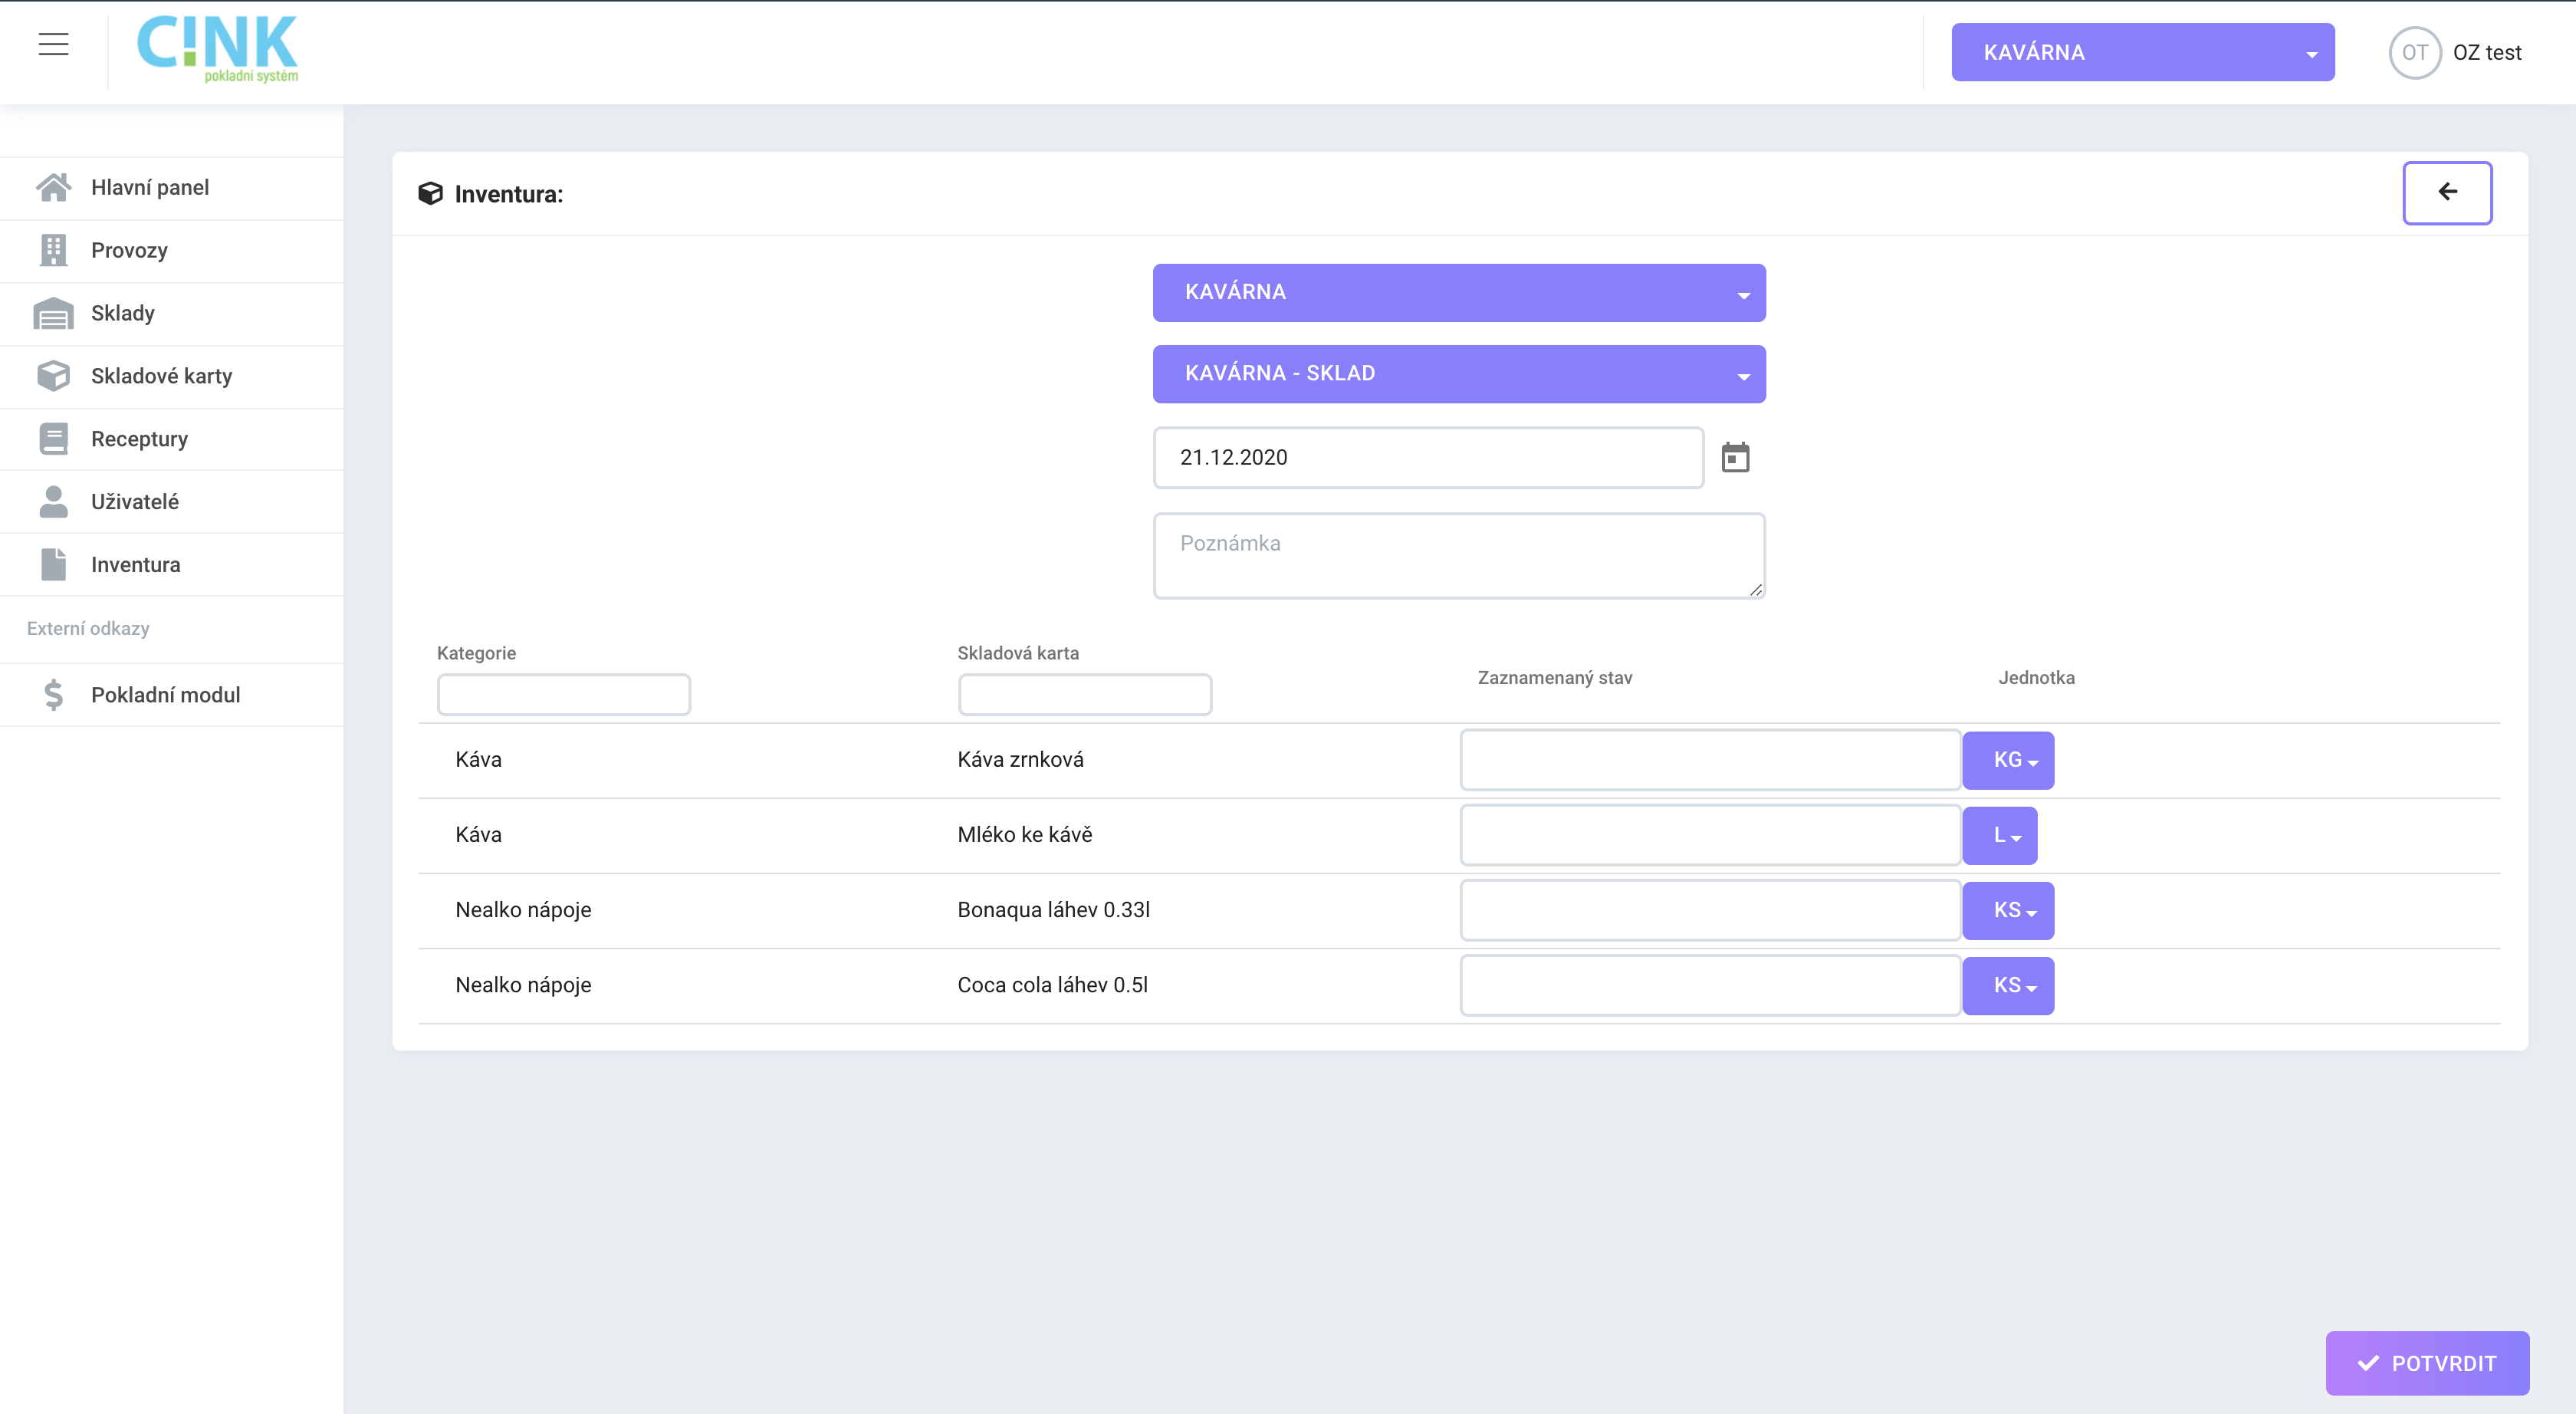Open Skladové karty page
The image size is (2576, 1414).
[172, 377]
